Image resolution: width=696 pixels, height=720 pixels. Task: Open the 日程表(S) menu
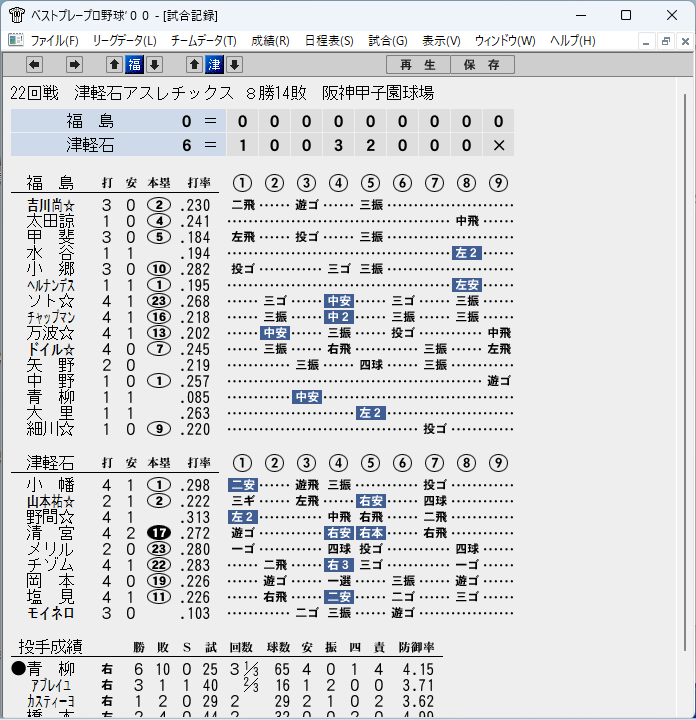coord(329,41)
